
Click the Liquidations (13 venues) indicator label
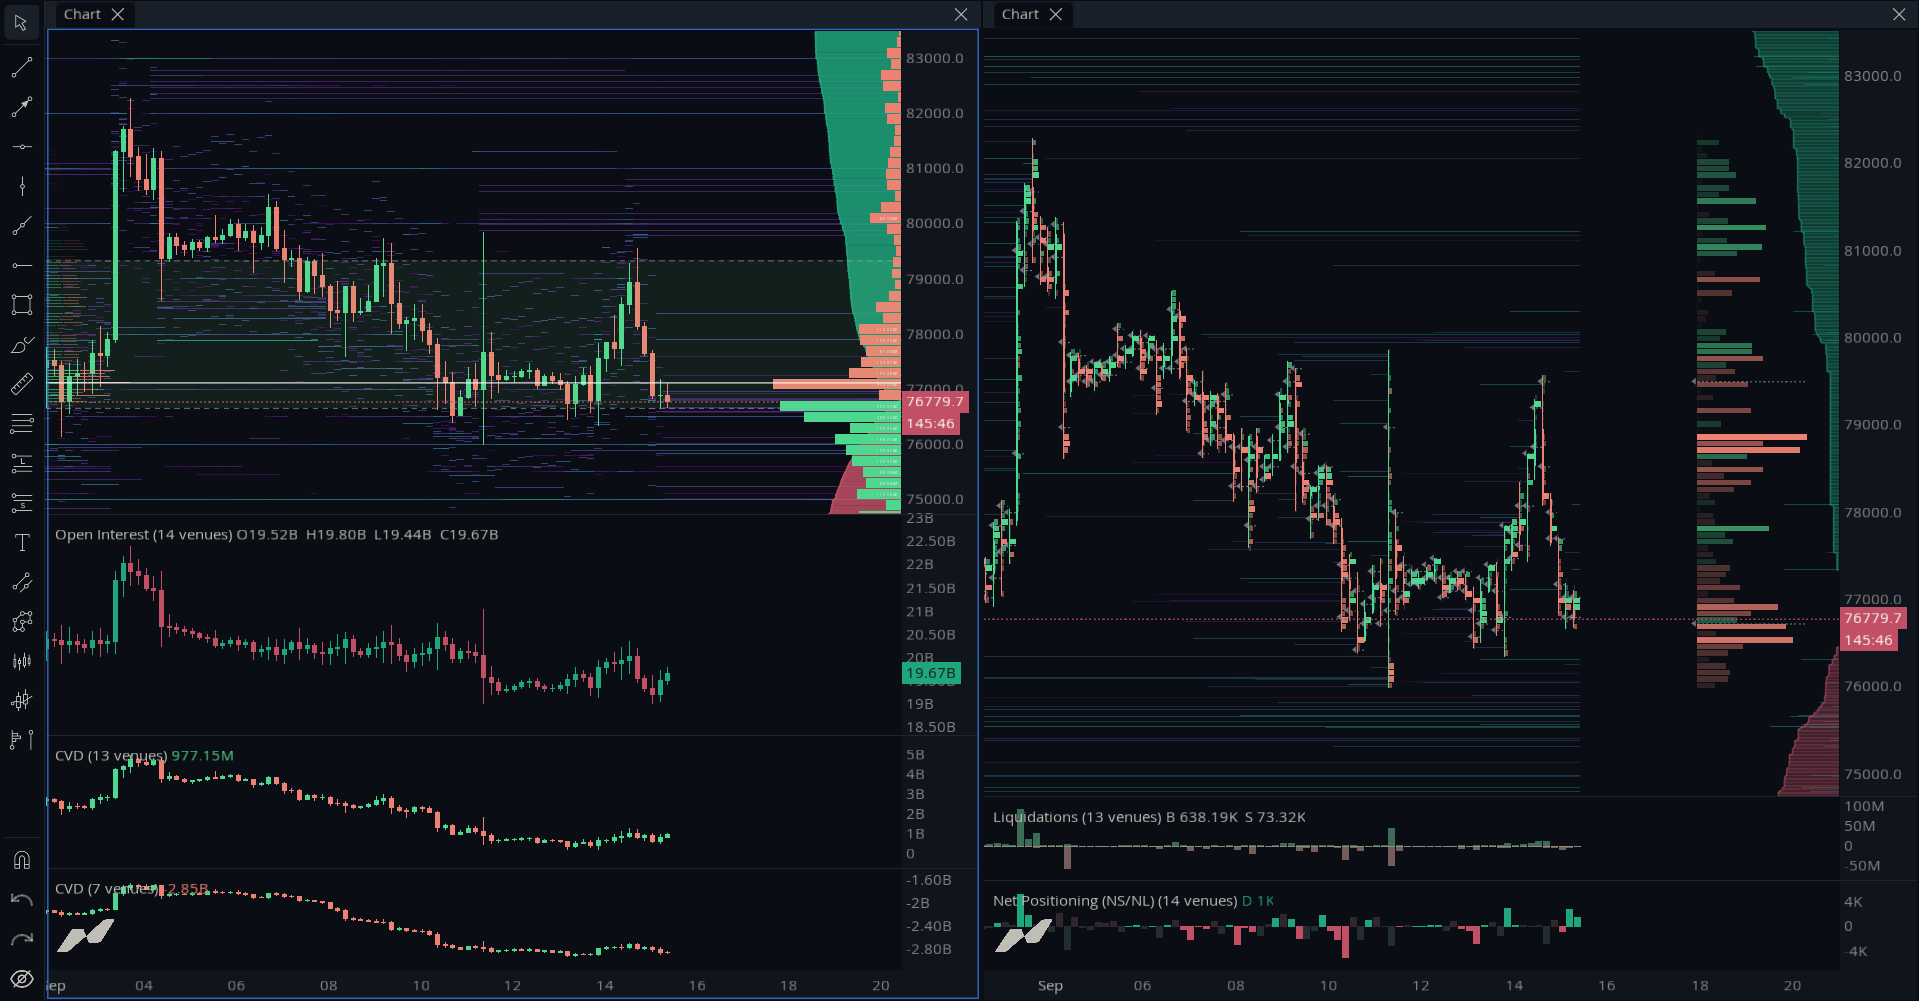(x=1077, y=817)
